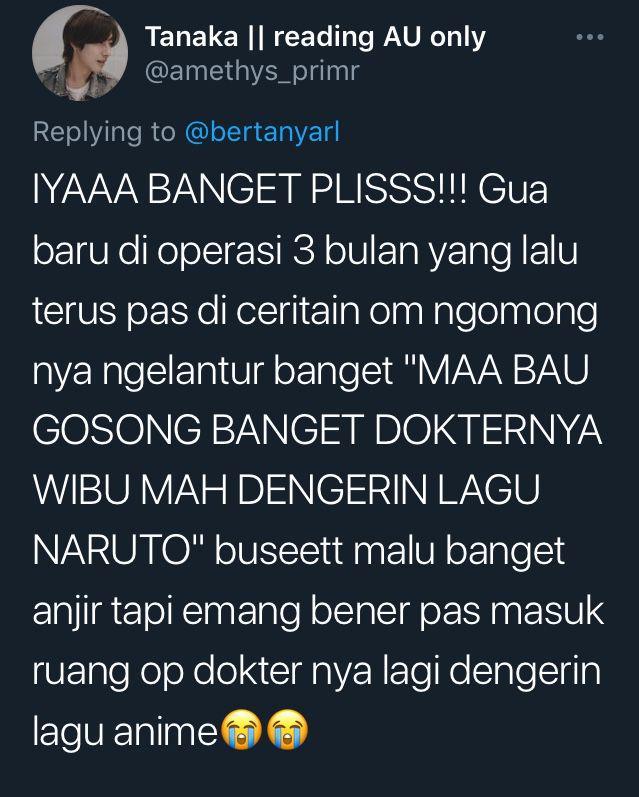Open the @bertanyarl profile link

(262, 132)
